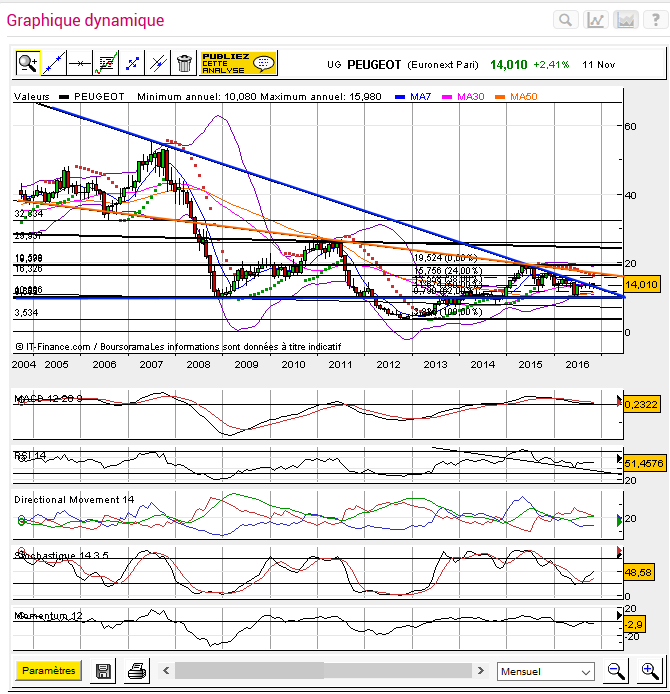
Task: Click the zoom out magnifier button
Action: pyautogui.click(x=616, y=671)
